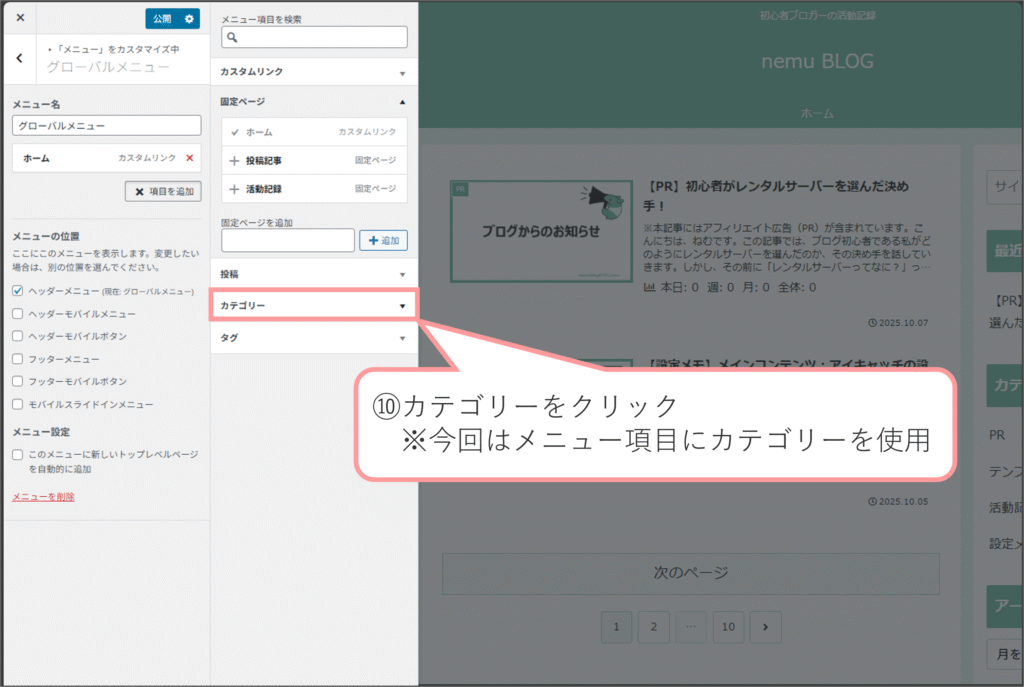
Task: Close the customizer with the X icon
Action: 20,18
